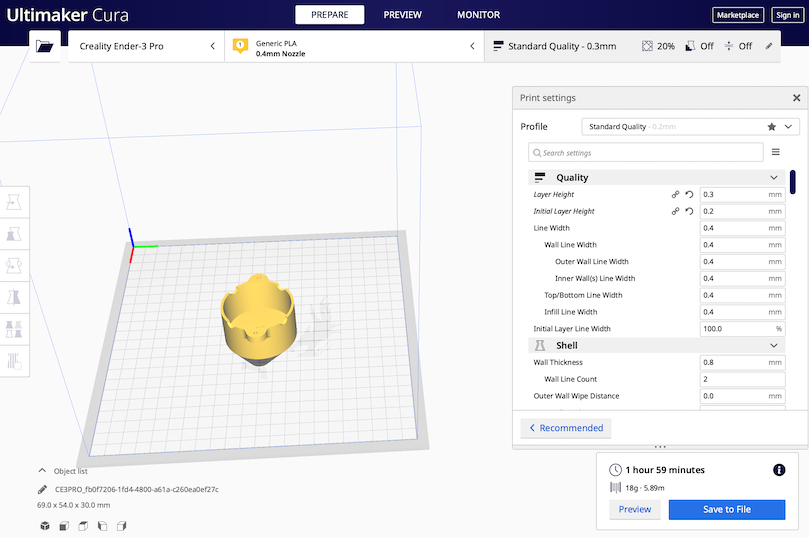
Task: Click the panel resize dots handle
Action: [x=660, y=447]
